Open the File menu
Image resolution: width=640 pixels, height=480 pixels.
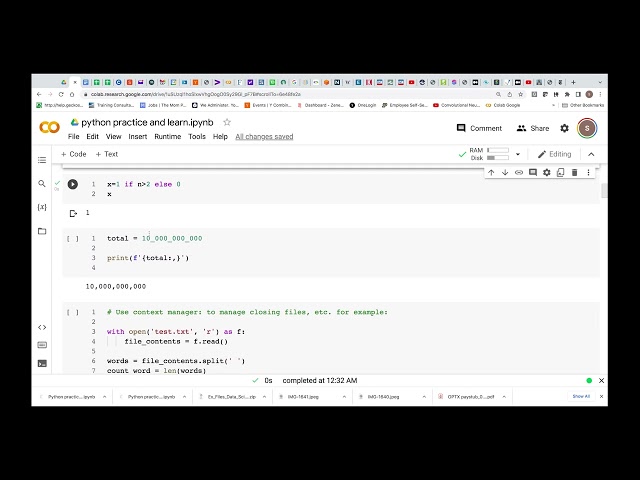coord(73,136)
